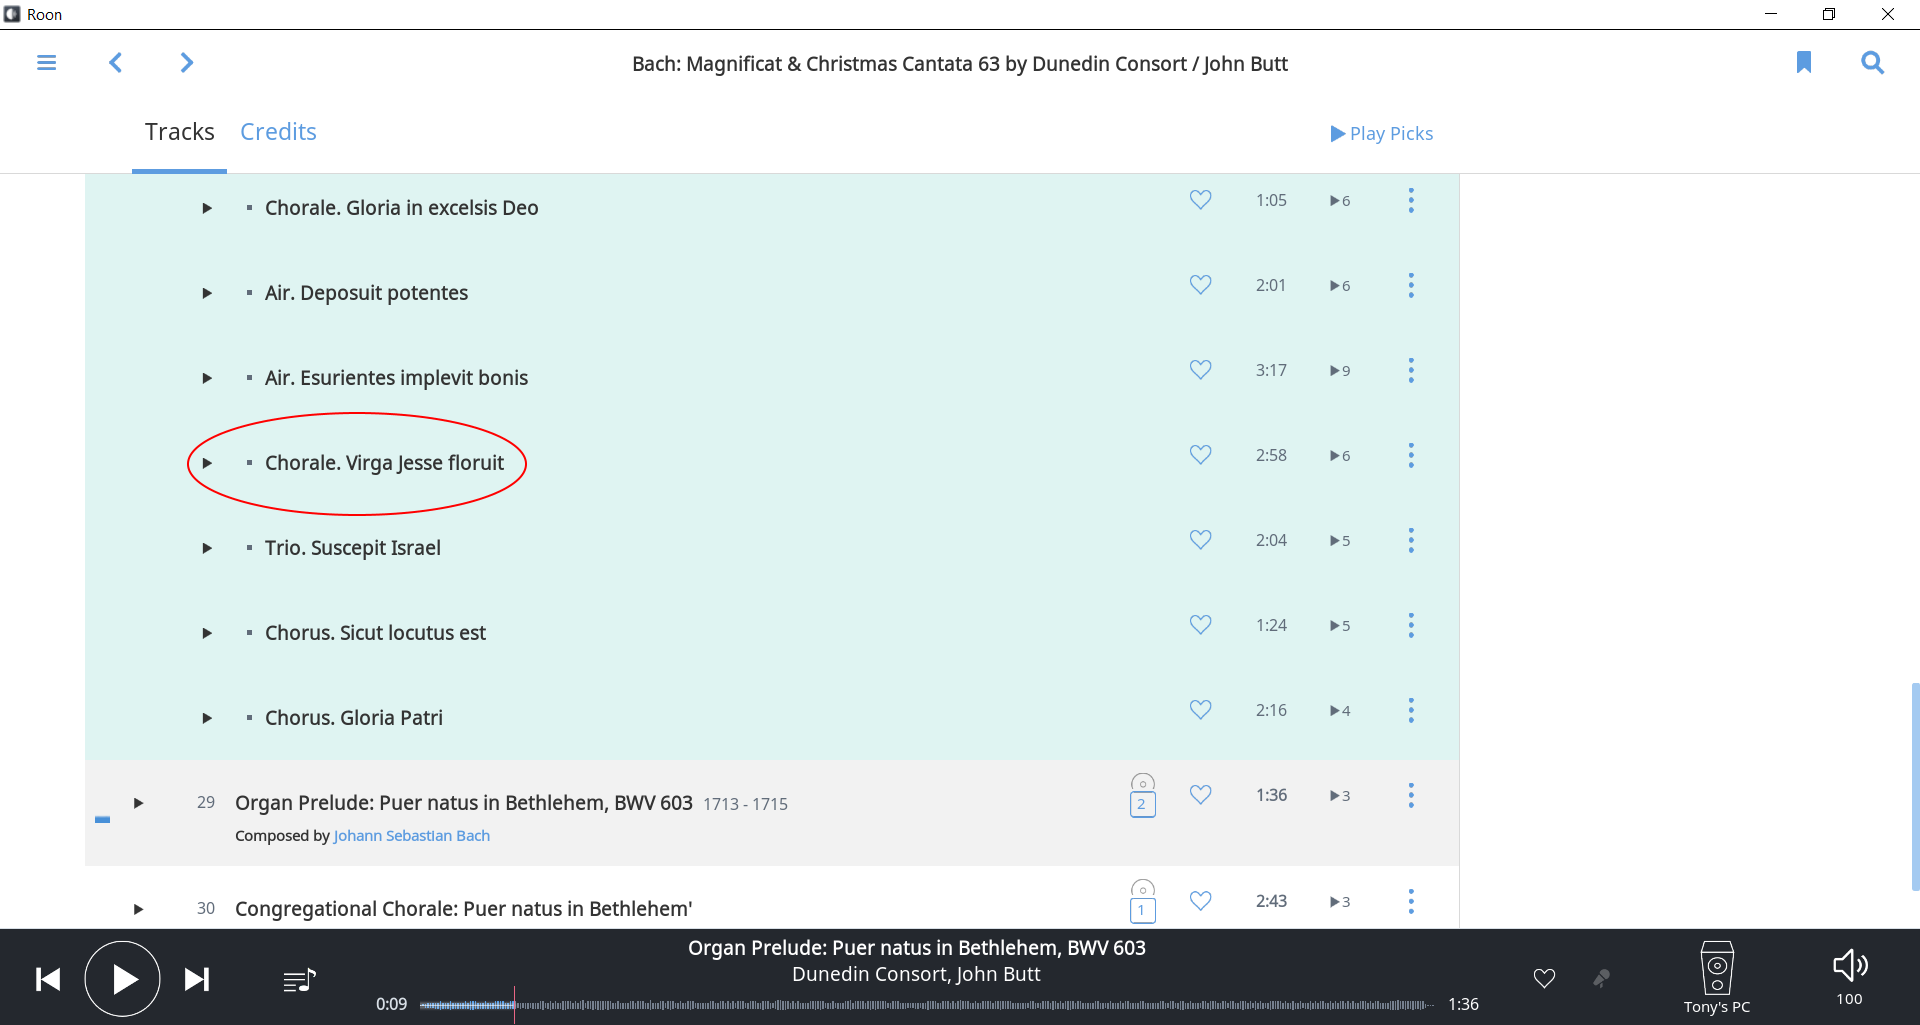
Task: Show 2 performances of Organ Prelude
Action: coord(1143,796)
